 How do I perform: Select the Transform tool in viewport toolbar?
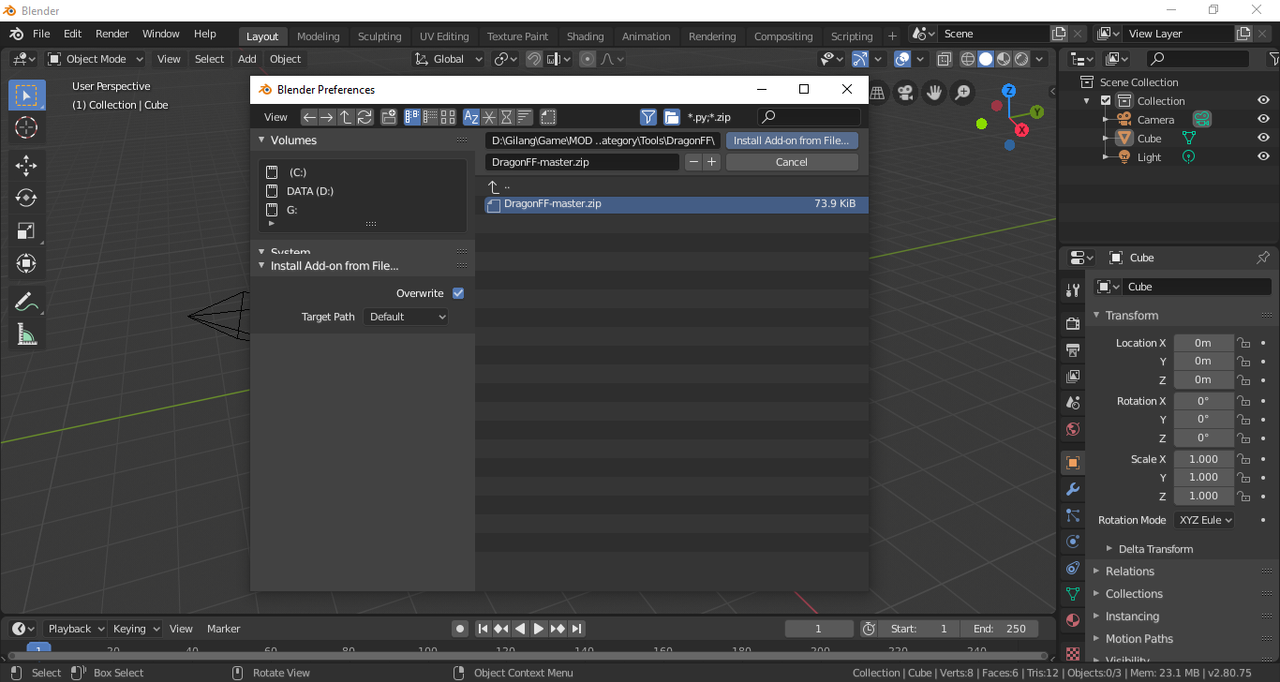(27, 264)
